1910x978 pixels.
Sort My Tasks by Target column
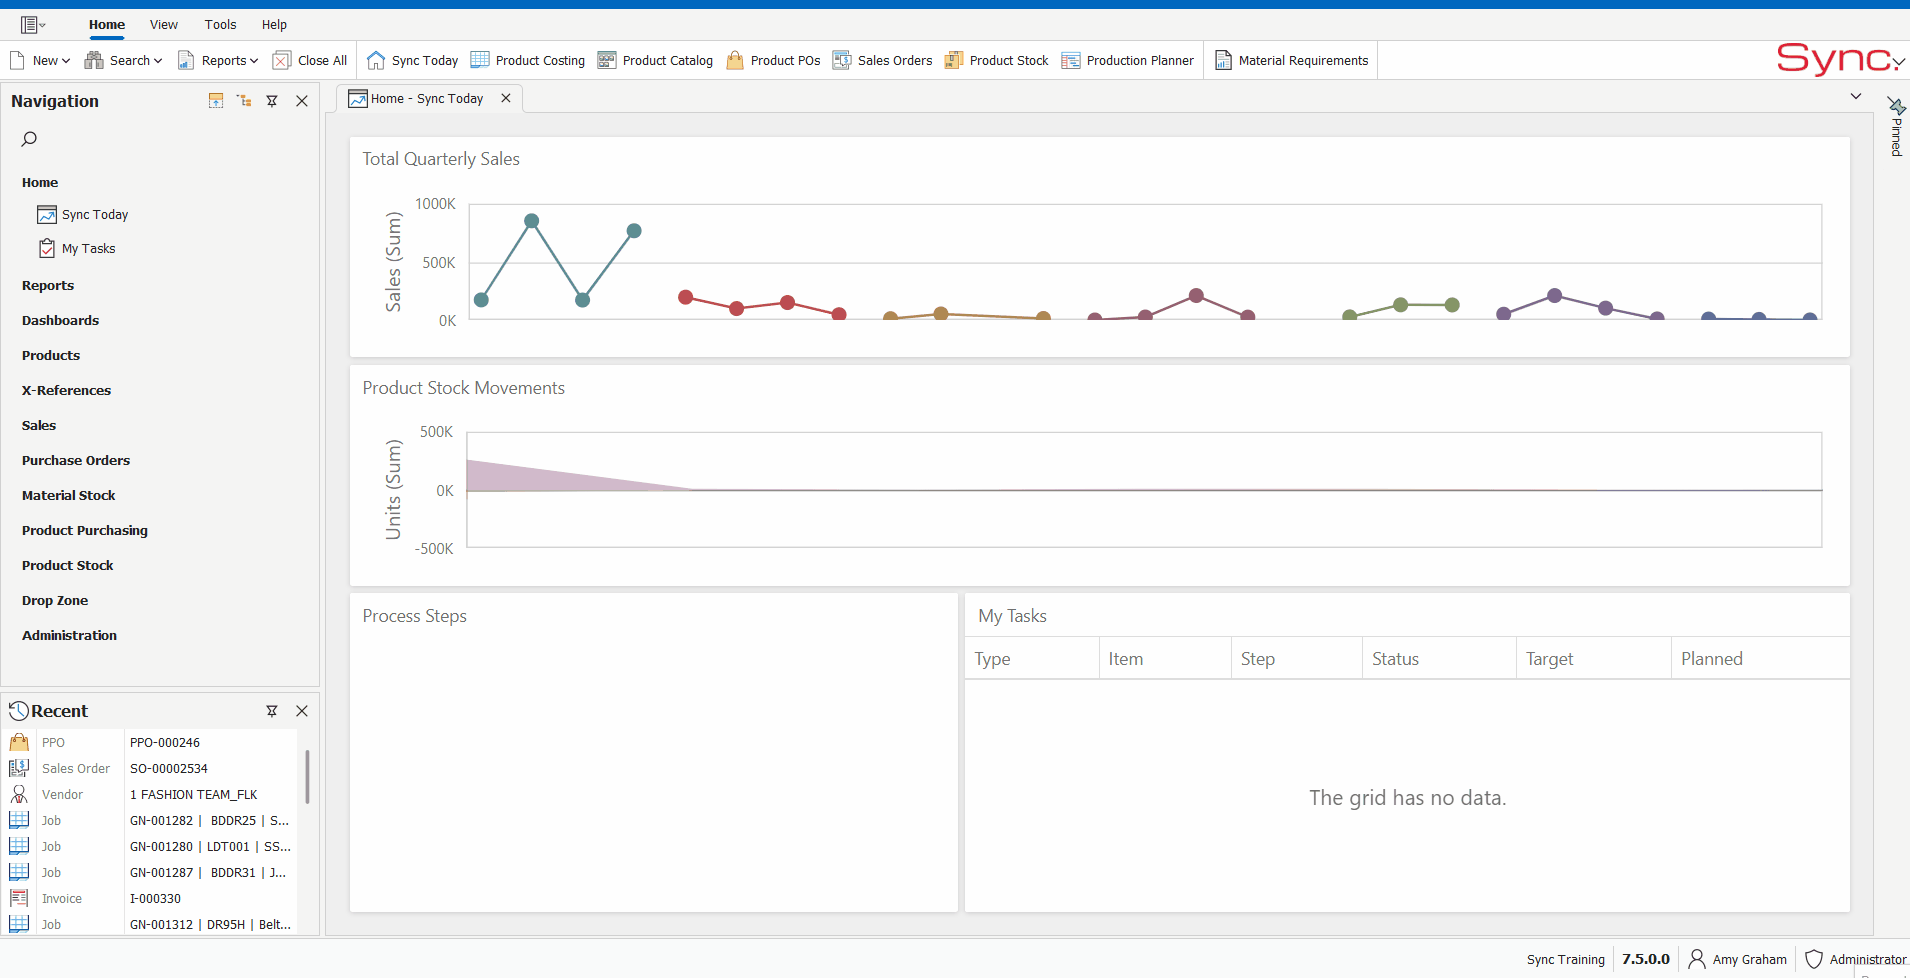coord(1594,659)
